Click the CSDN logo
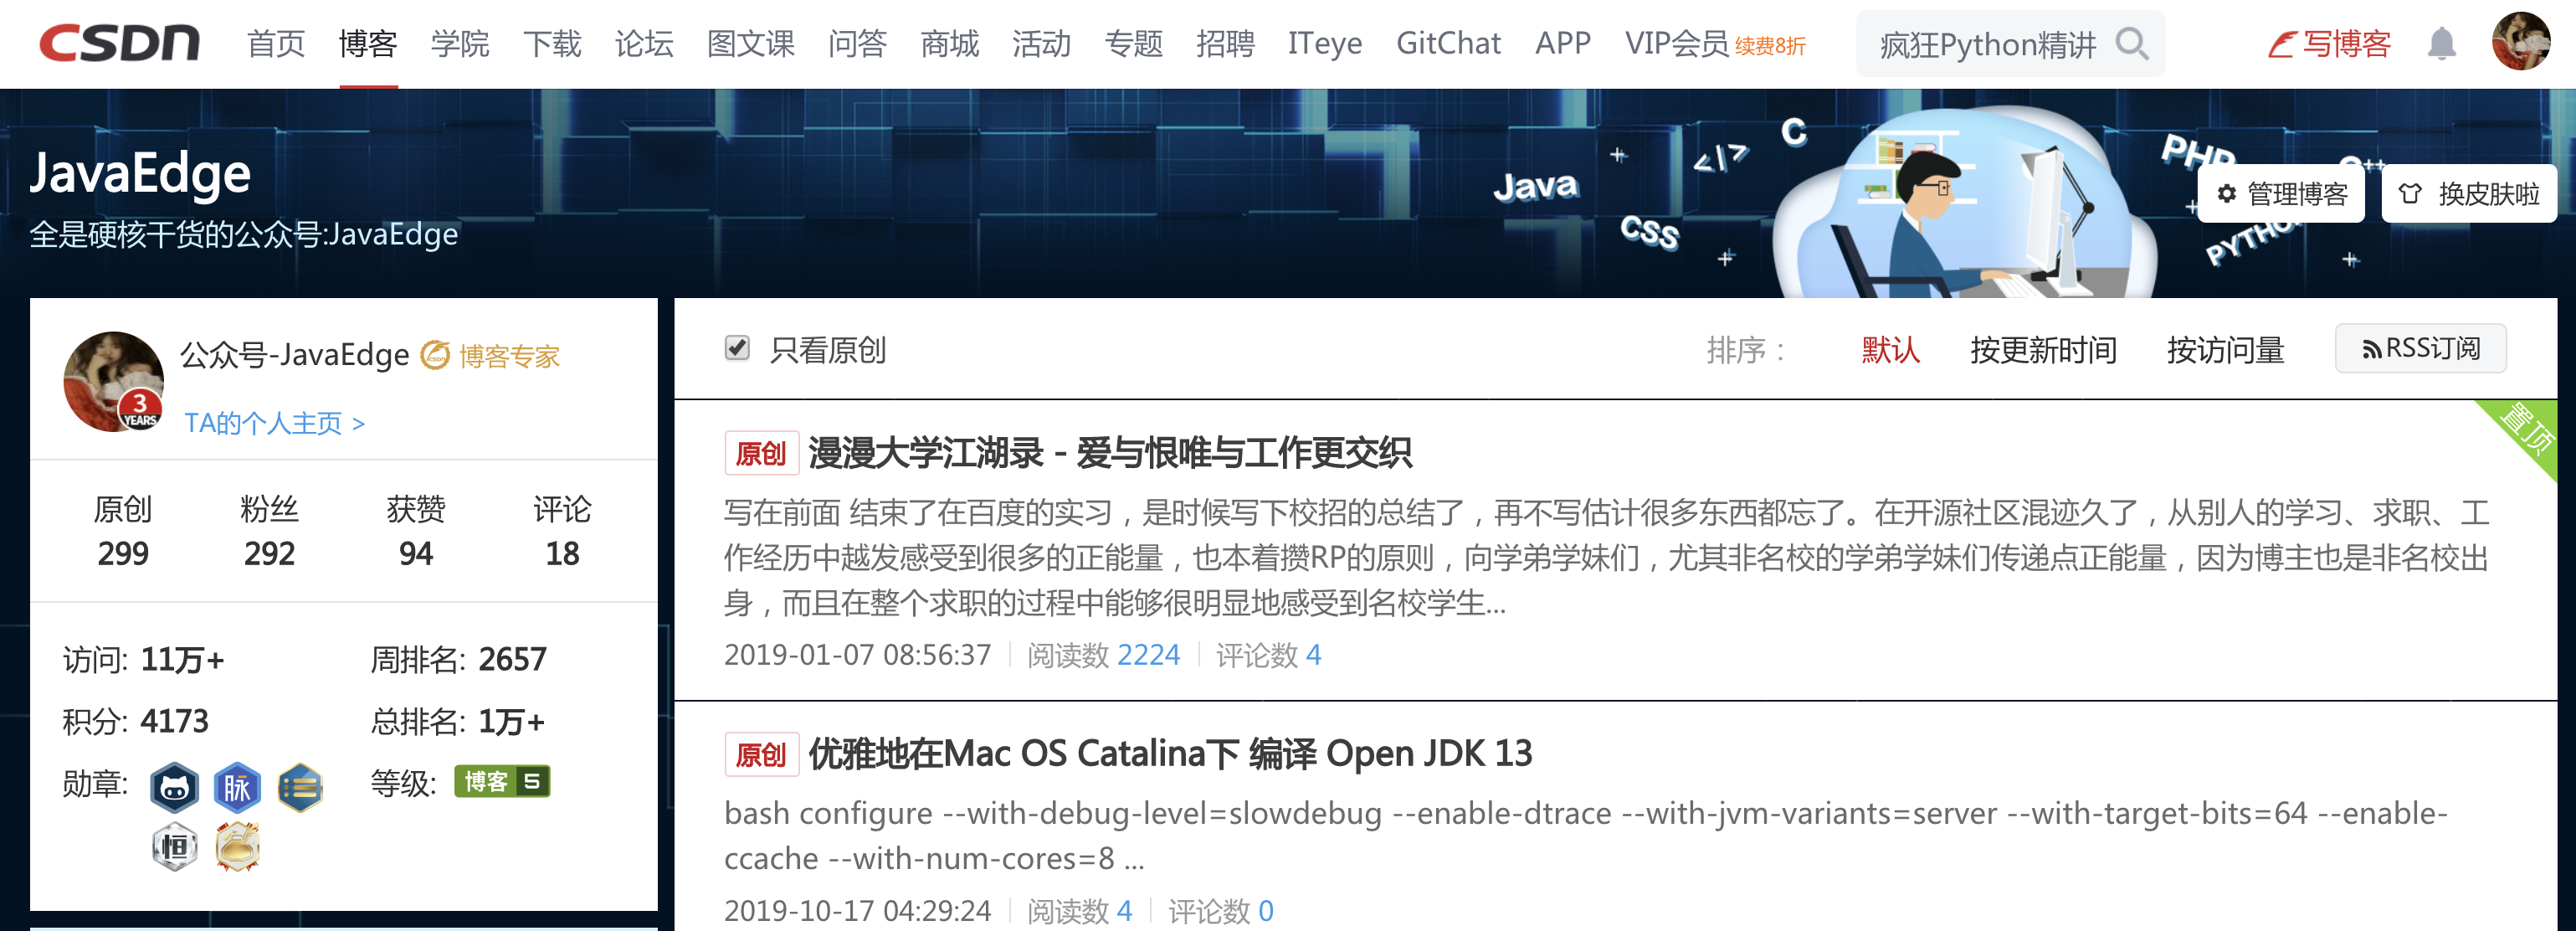The width and height of the screenshot is (2576, 931). point(119,43)
